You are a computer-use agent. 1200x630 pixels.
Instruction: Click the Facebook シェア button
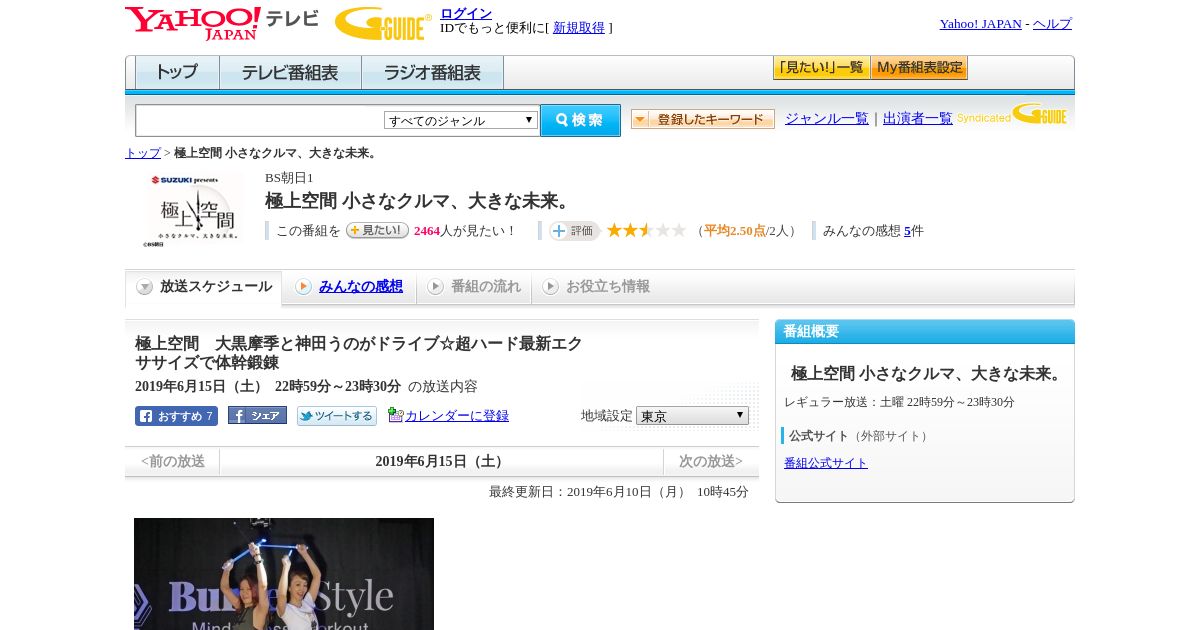257,415
